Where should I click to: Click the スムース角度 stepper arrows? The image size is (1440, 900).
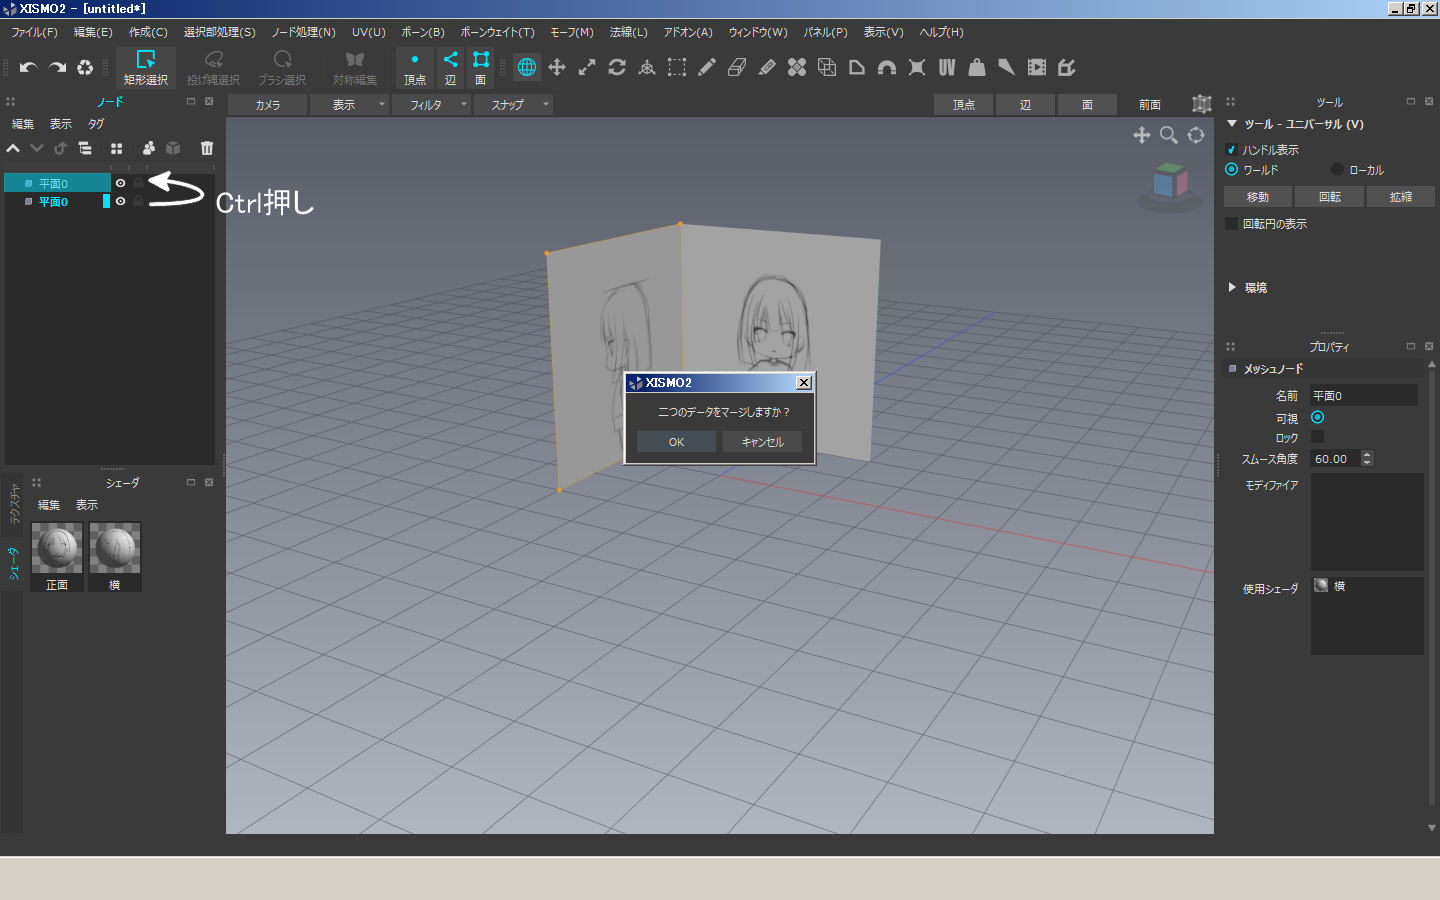tap(1367, 458)
